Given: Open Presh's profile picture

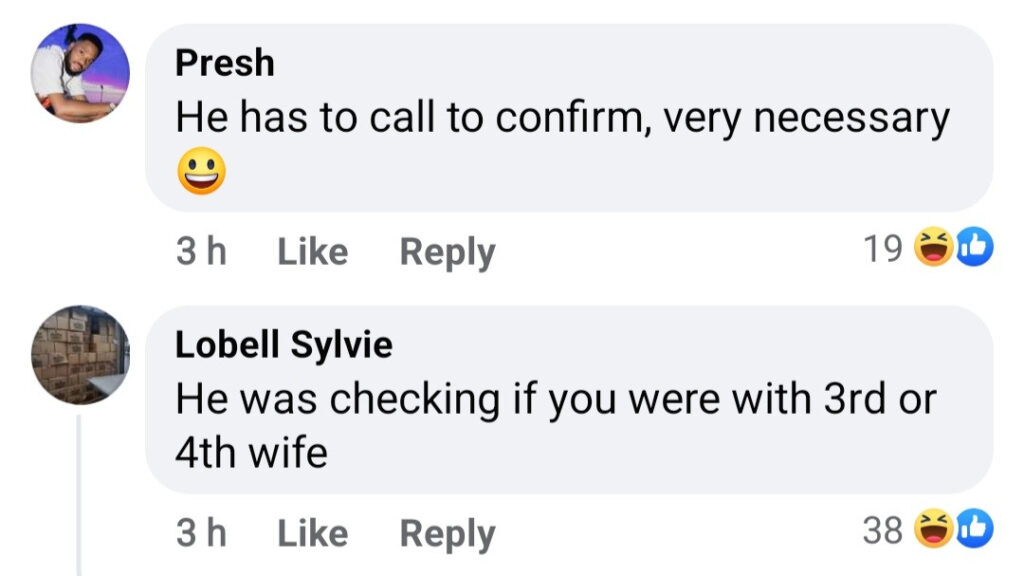Looking at the screenshot, I should point(80,73).
